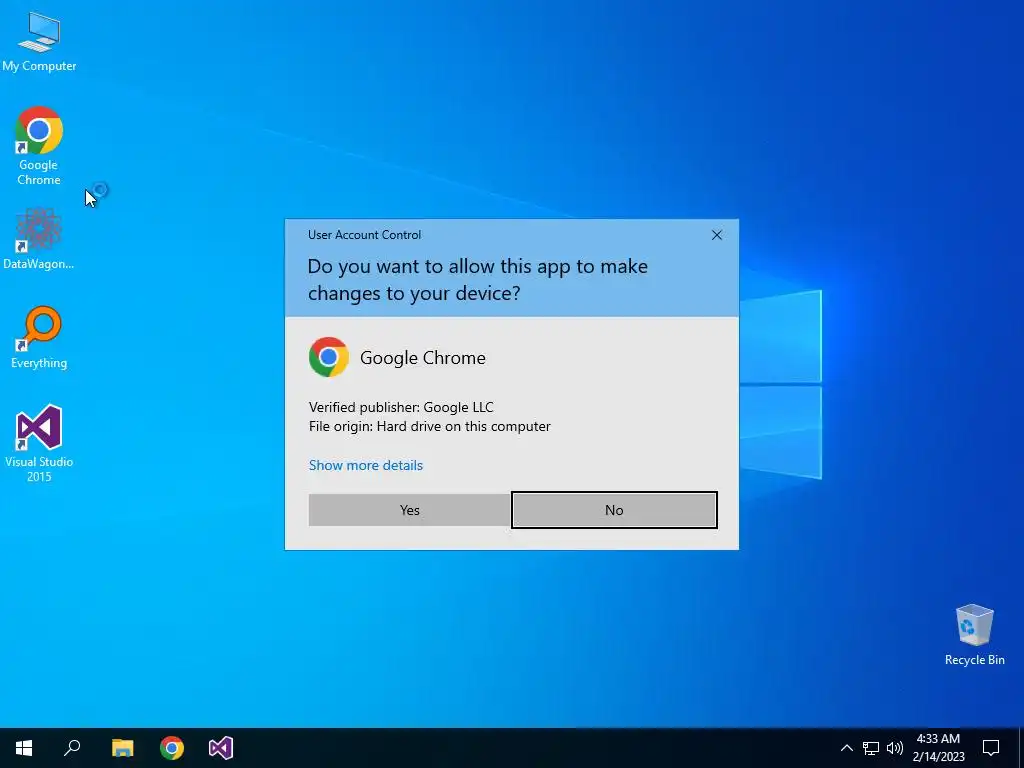Click 'File origin: Hard drive on this computer'
This screenshot has height=768, width=1024.
[430, 426]
